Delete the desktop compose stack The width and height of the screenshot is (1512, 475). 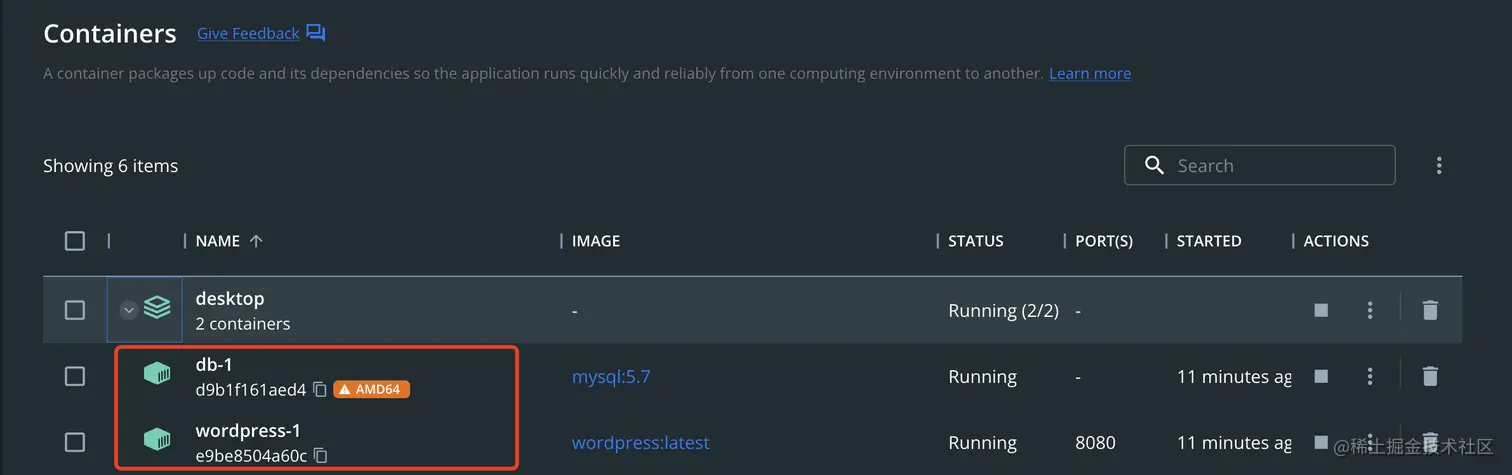click(1430, 310)
